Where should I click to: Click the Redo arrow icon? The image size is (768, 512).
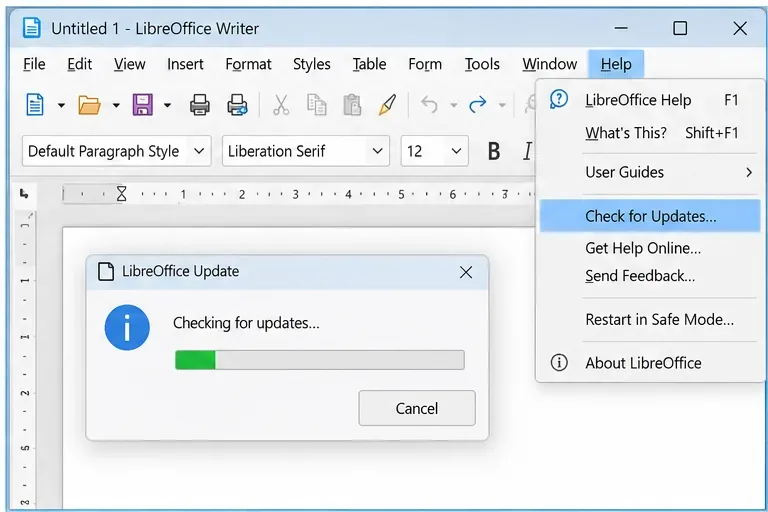[x=478, y=104]
